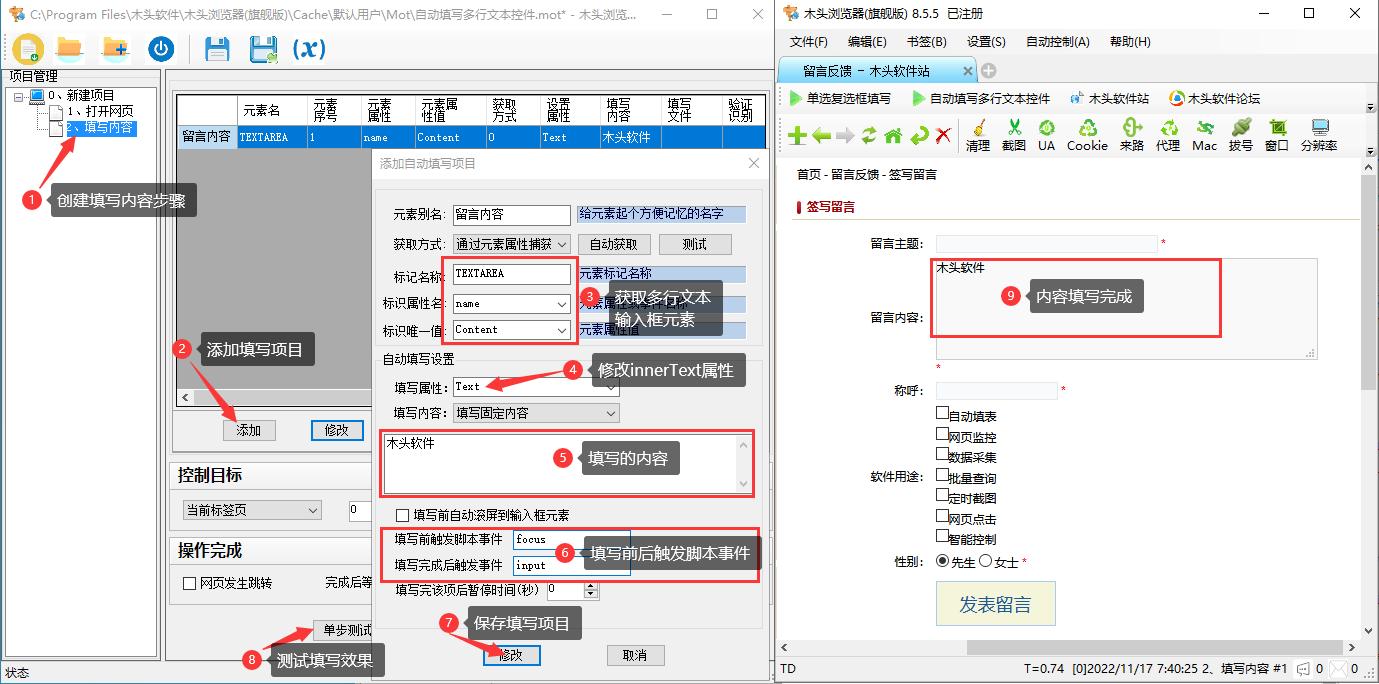
Task: Click the 发表留言 button
Action: pos(995,602)
